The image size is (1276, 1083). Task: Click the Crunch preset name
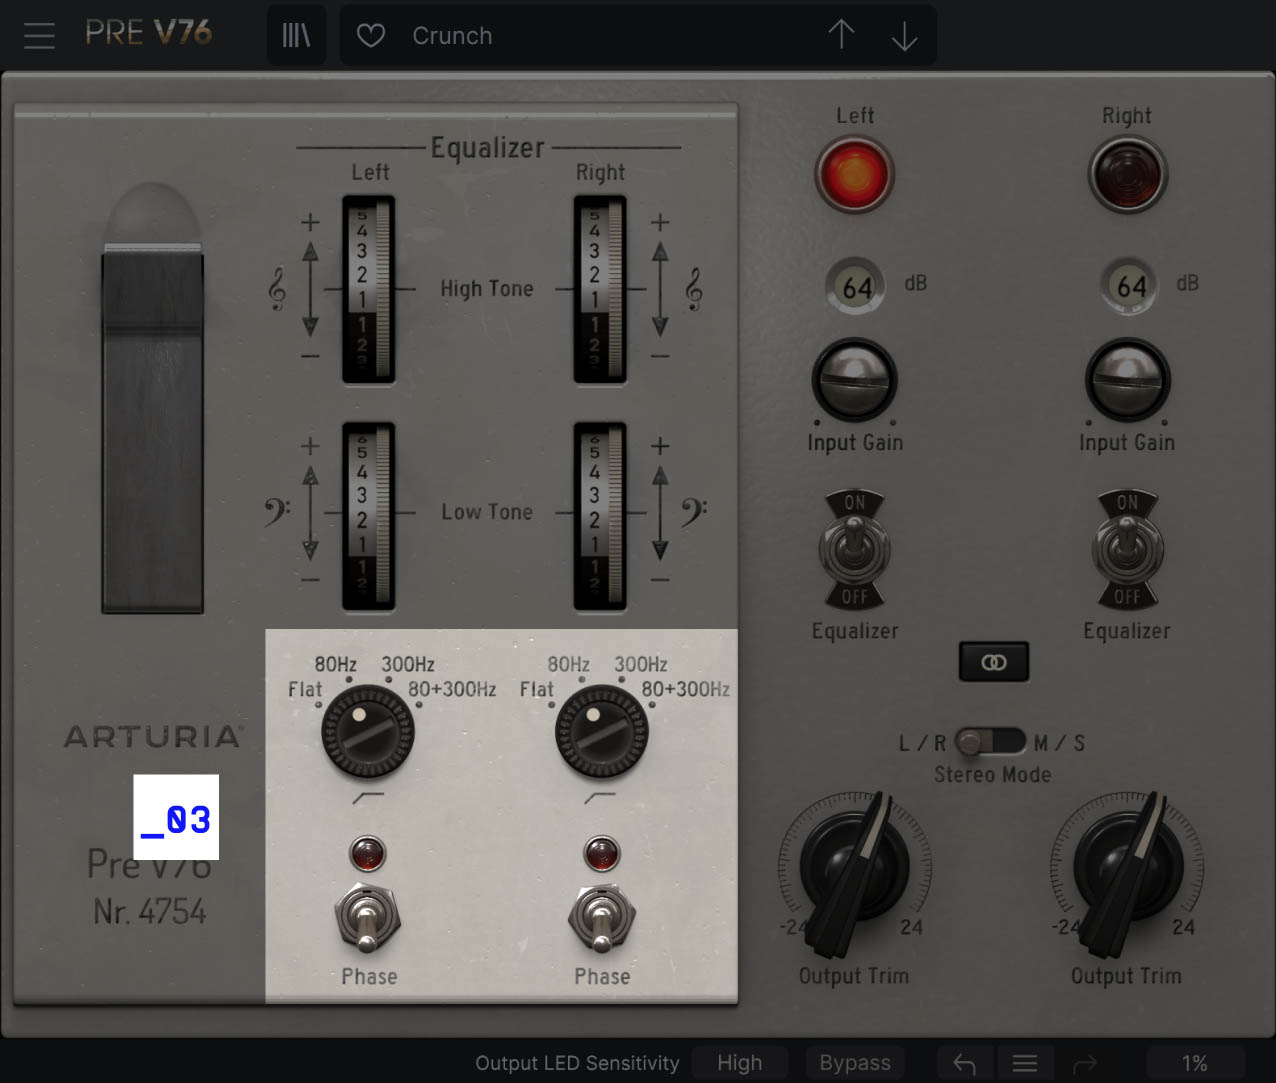(452, 36)
